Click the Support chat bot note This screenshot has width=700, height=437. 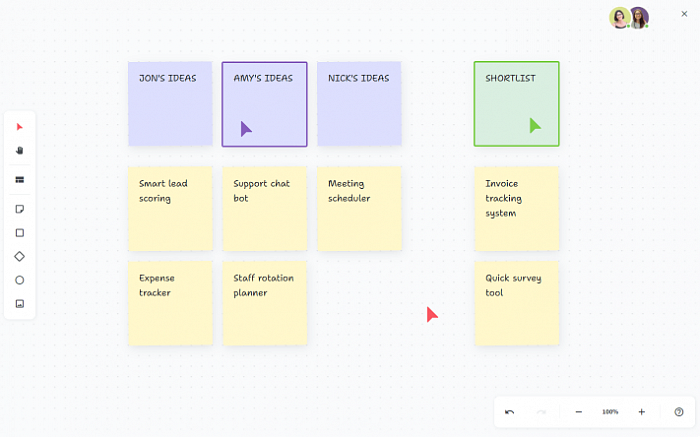[x=265, y=208]
